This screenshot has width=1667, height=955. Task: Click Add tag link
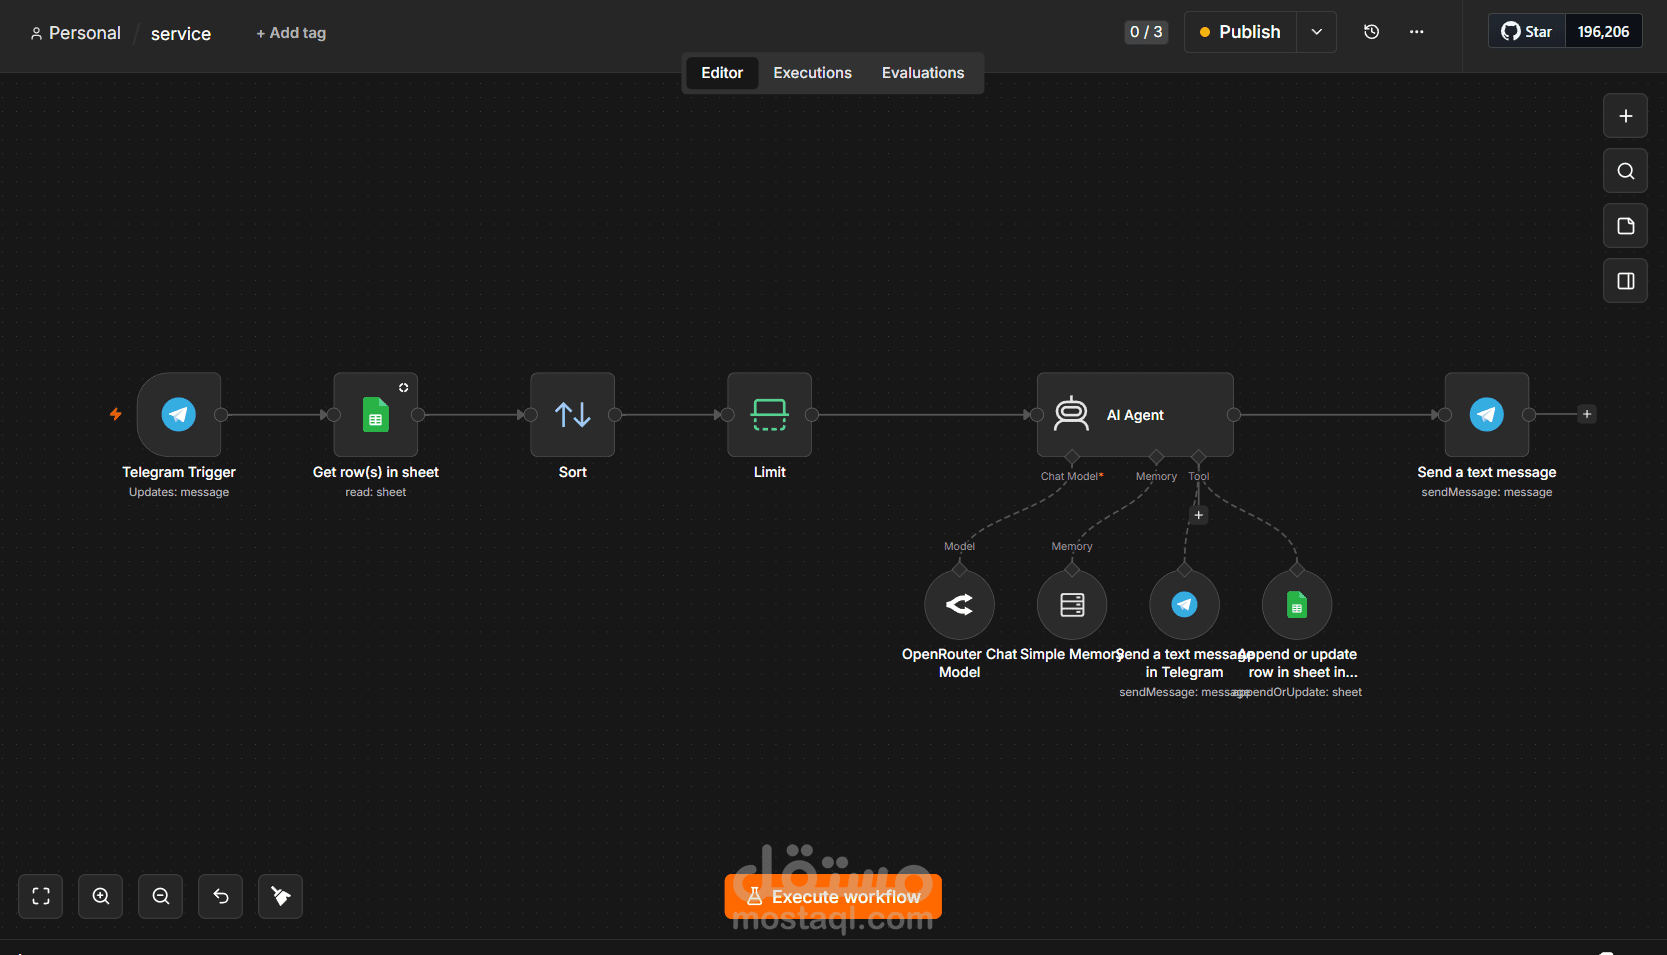pos(291,33)
